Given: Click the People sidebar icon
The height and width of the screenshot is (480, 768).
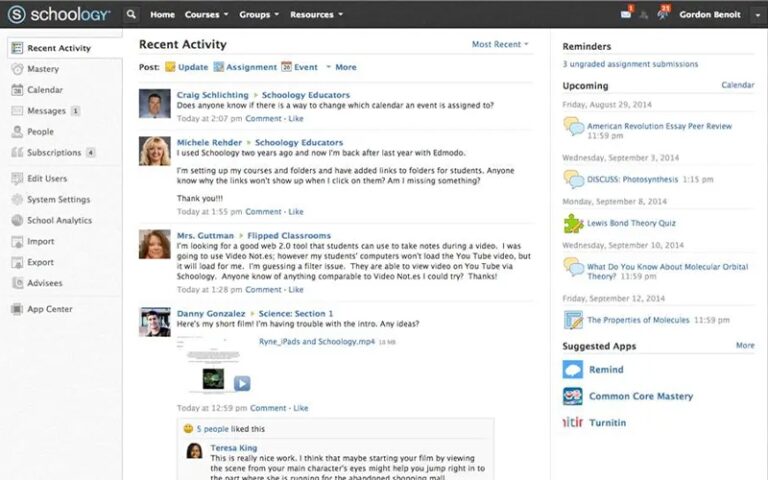Looking at the screenshot, I should 17,131.
